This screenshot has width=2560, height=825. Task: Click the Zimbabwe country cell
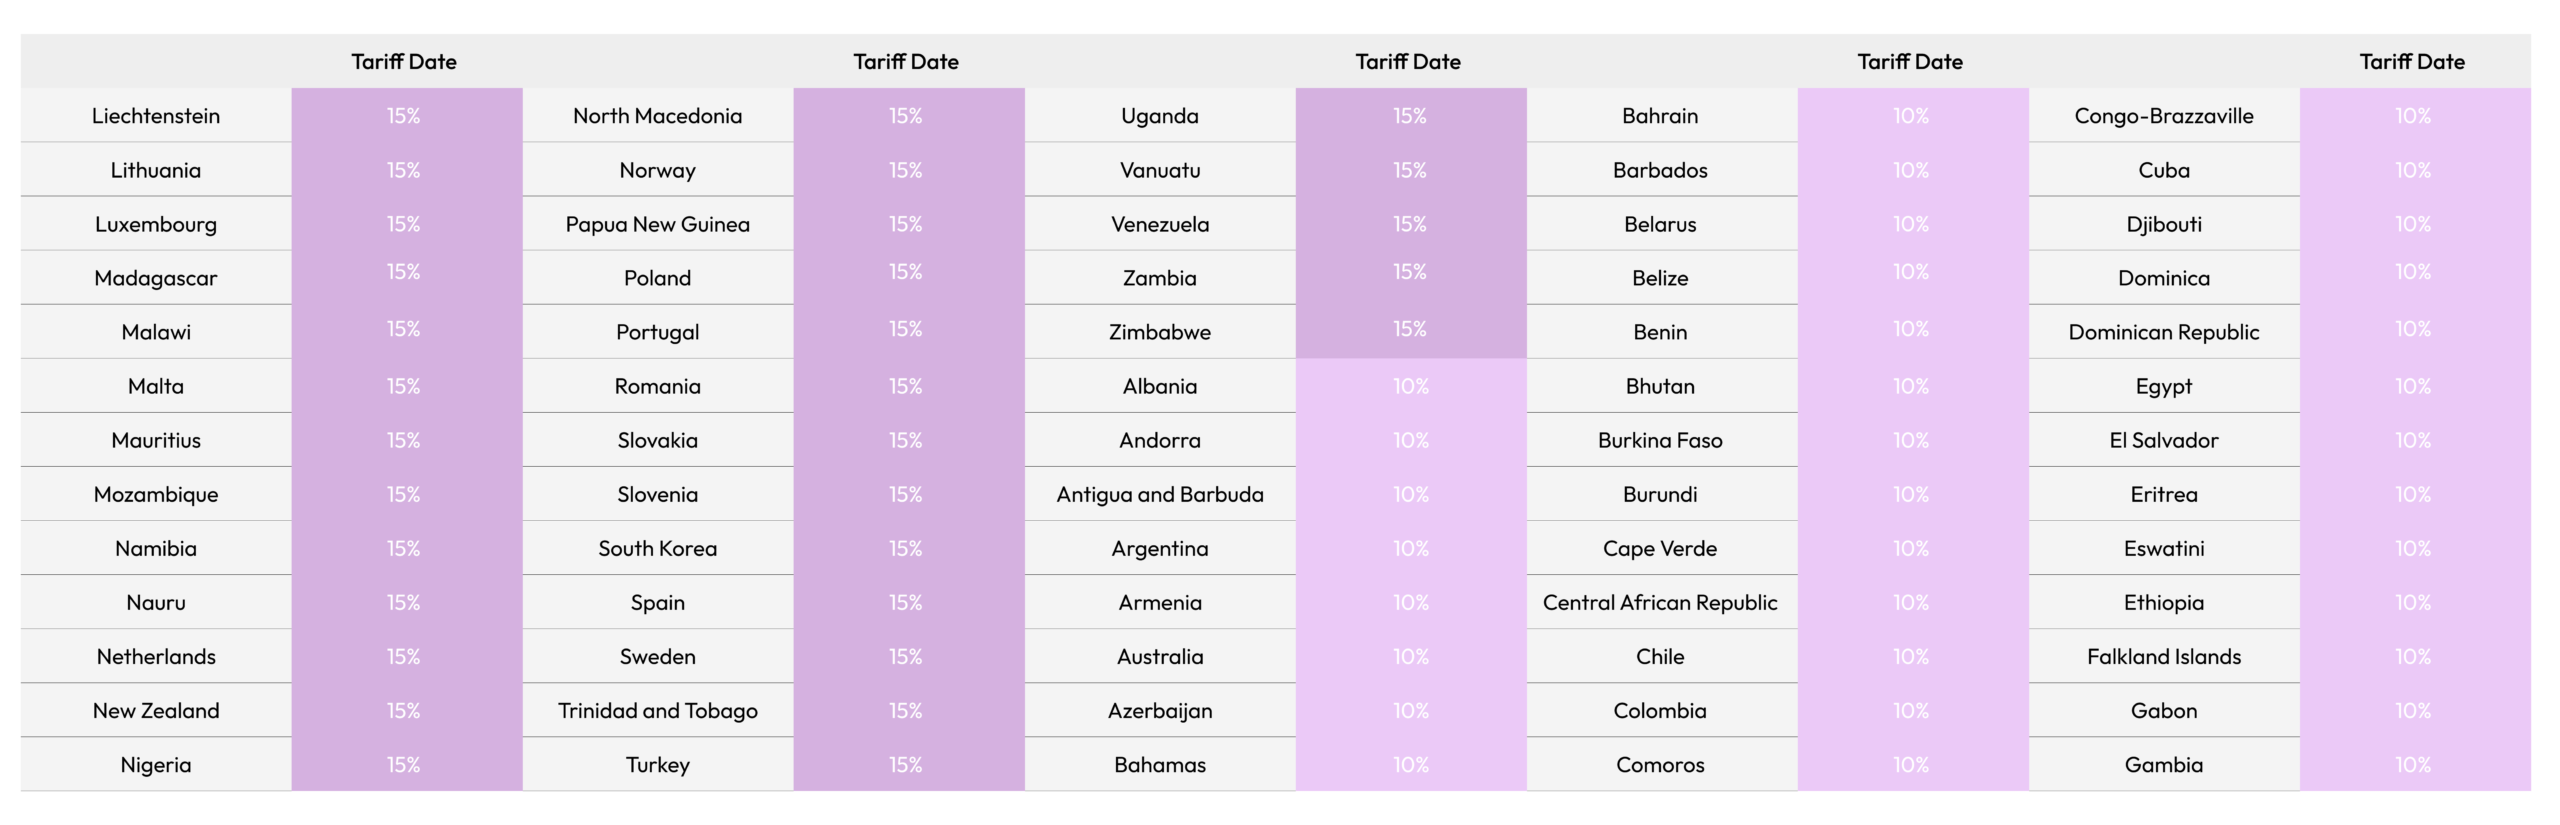point(1160,332)
